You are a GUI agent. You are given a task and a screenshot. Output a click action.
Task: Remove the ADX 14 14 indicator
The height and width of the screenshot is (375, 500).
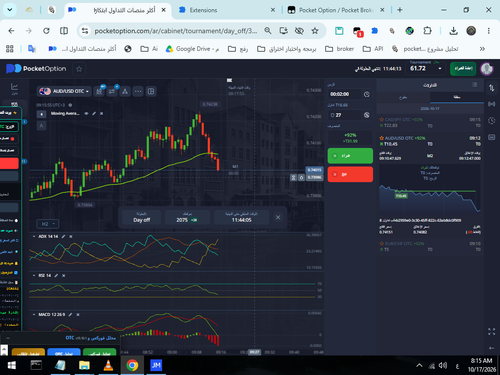click(x=71, y=236)
